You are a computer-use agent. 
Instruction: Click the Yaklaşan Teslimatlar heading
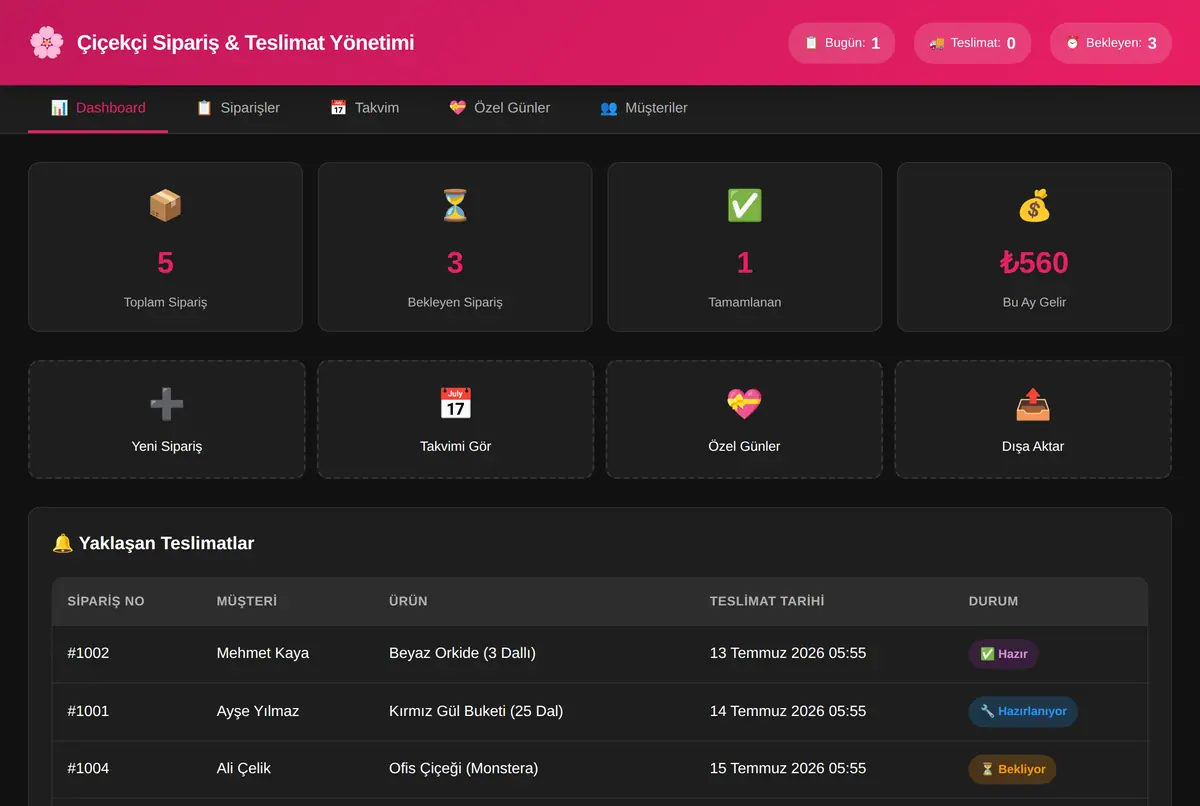pyautogui.click(x=166, y=543)
